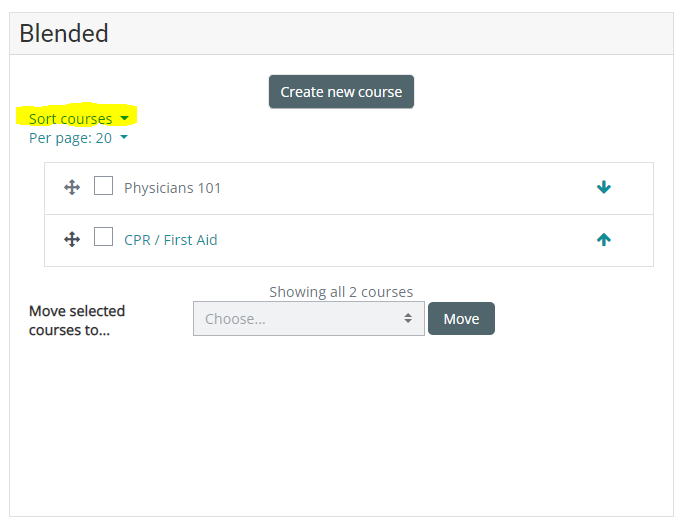Image resolution: width=686 pixels, height=526 pixels.
Task: Open the Physicians 101 course link
Action: [x=172, y=188]
